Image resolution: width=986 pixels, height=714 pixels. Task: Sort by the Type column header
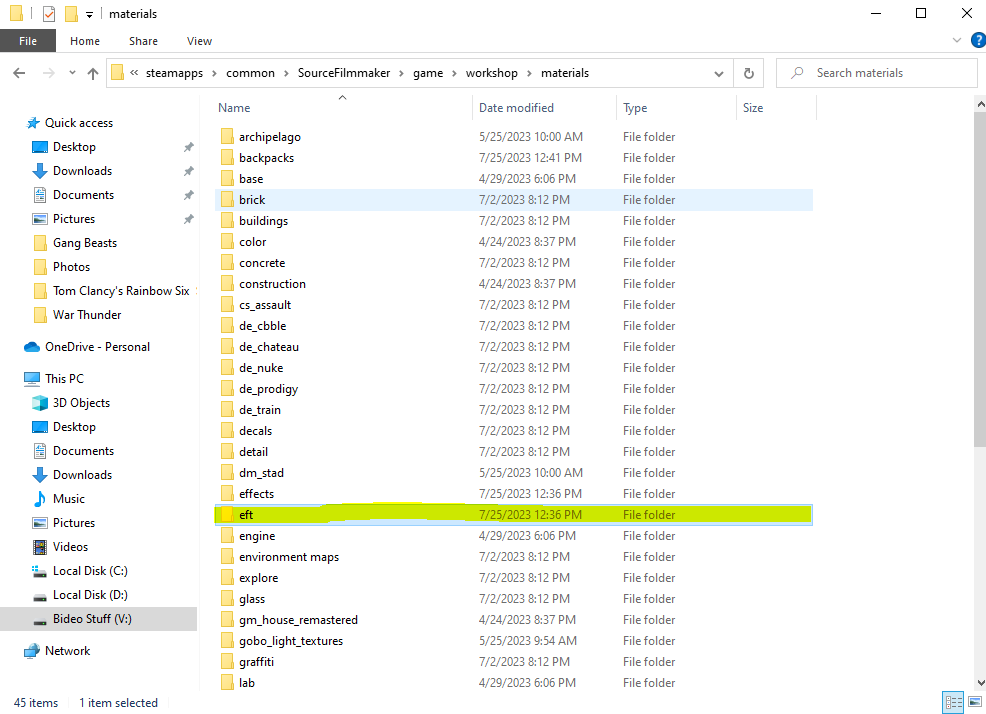[x=676, y=108]
